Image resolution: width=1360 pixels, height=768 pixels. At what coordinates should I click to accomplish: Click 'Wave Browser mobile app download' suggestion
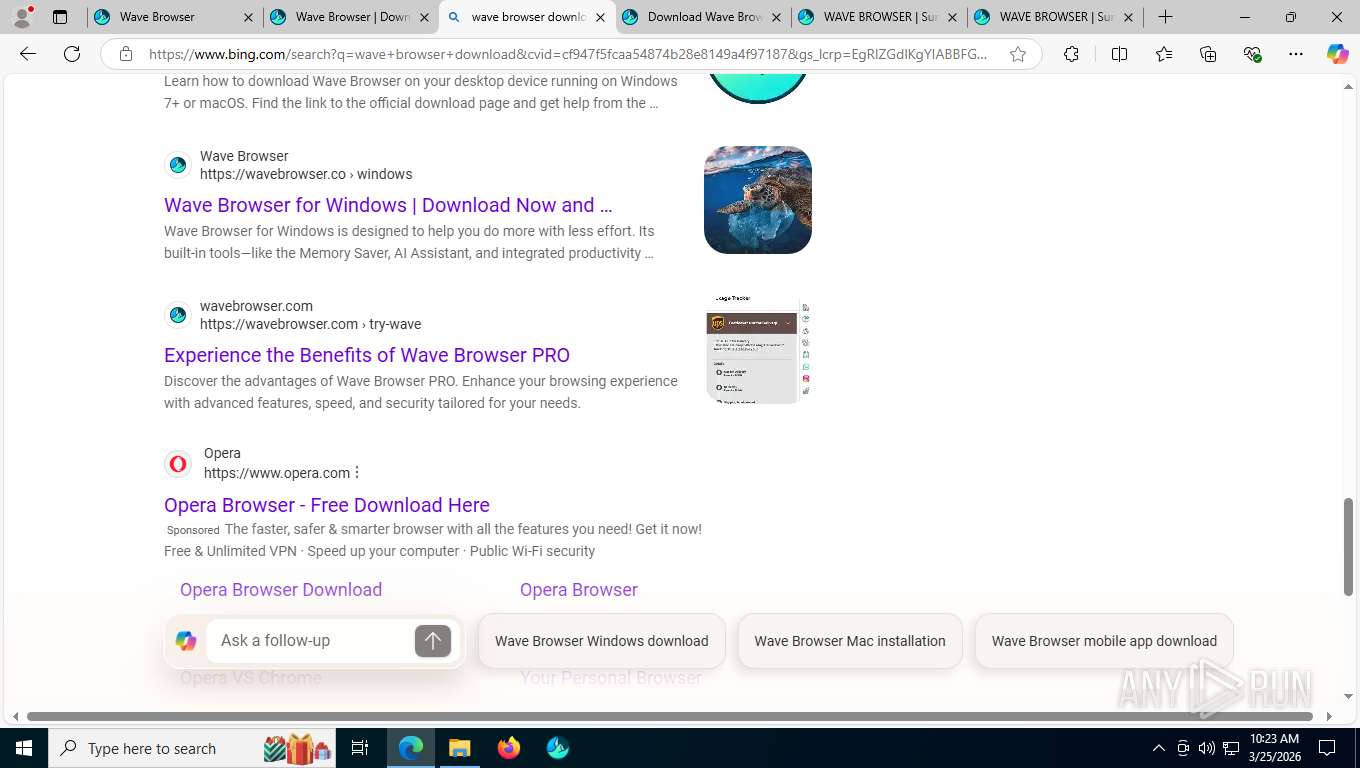click(1104, 641)
